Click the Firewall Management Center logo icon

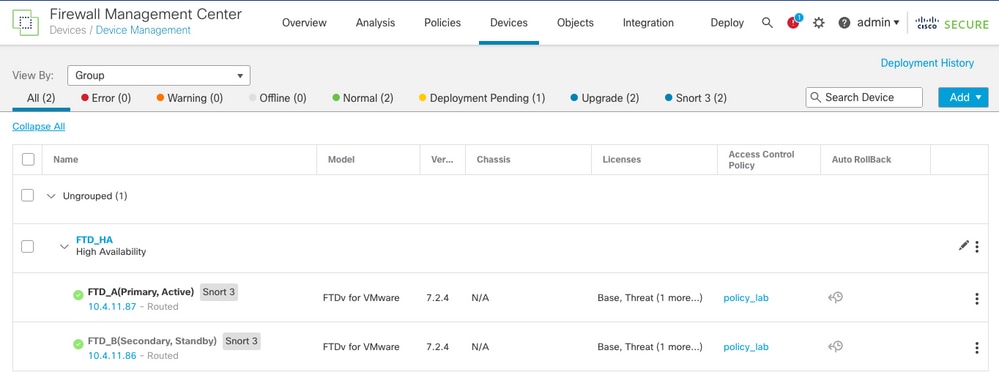[x=25, y=22]
